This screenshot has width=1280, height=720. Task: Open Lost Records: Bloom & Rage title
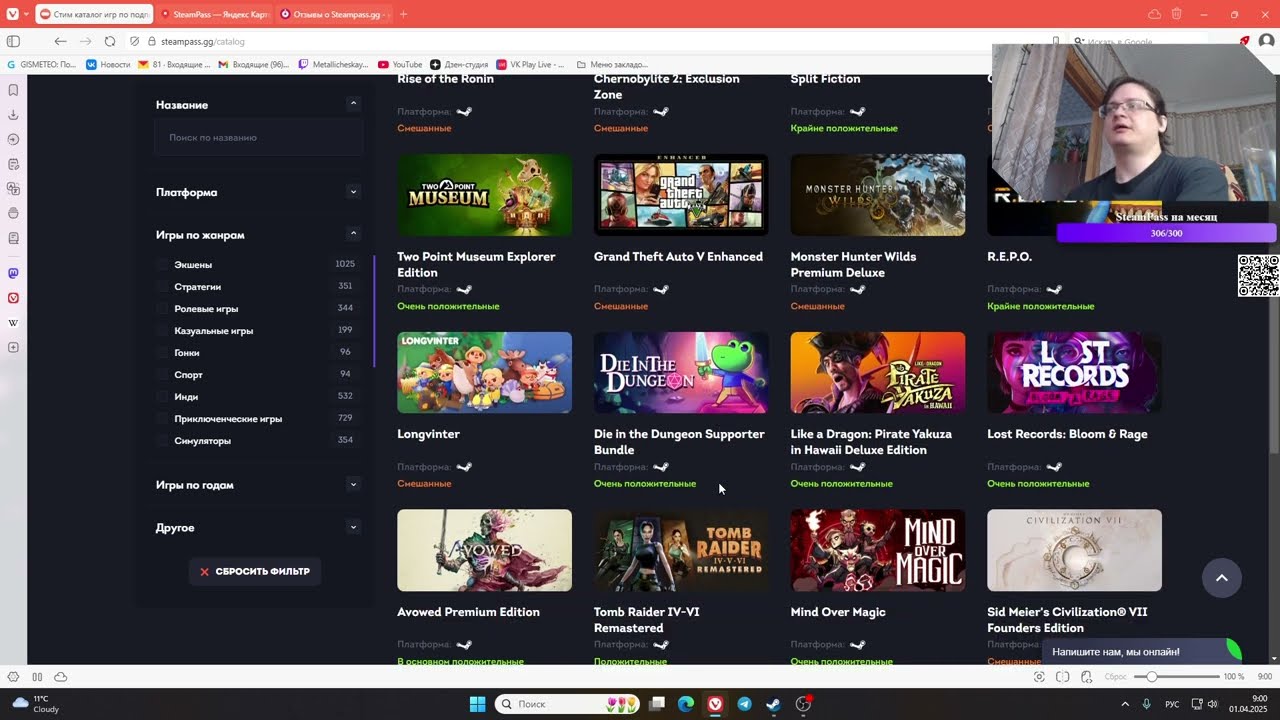click(1067, 434)
